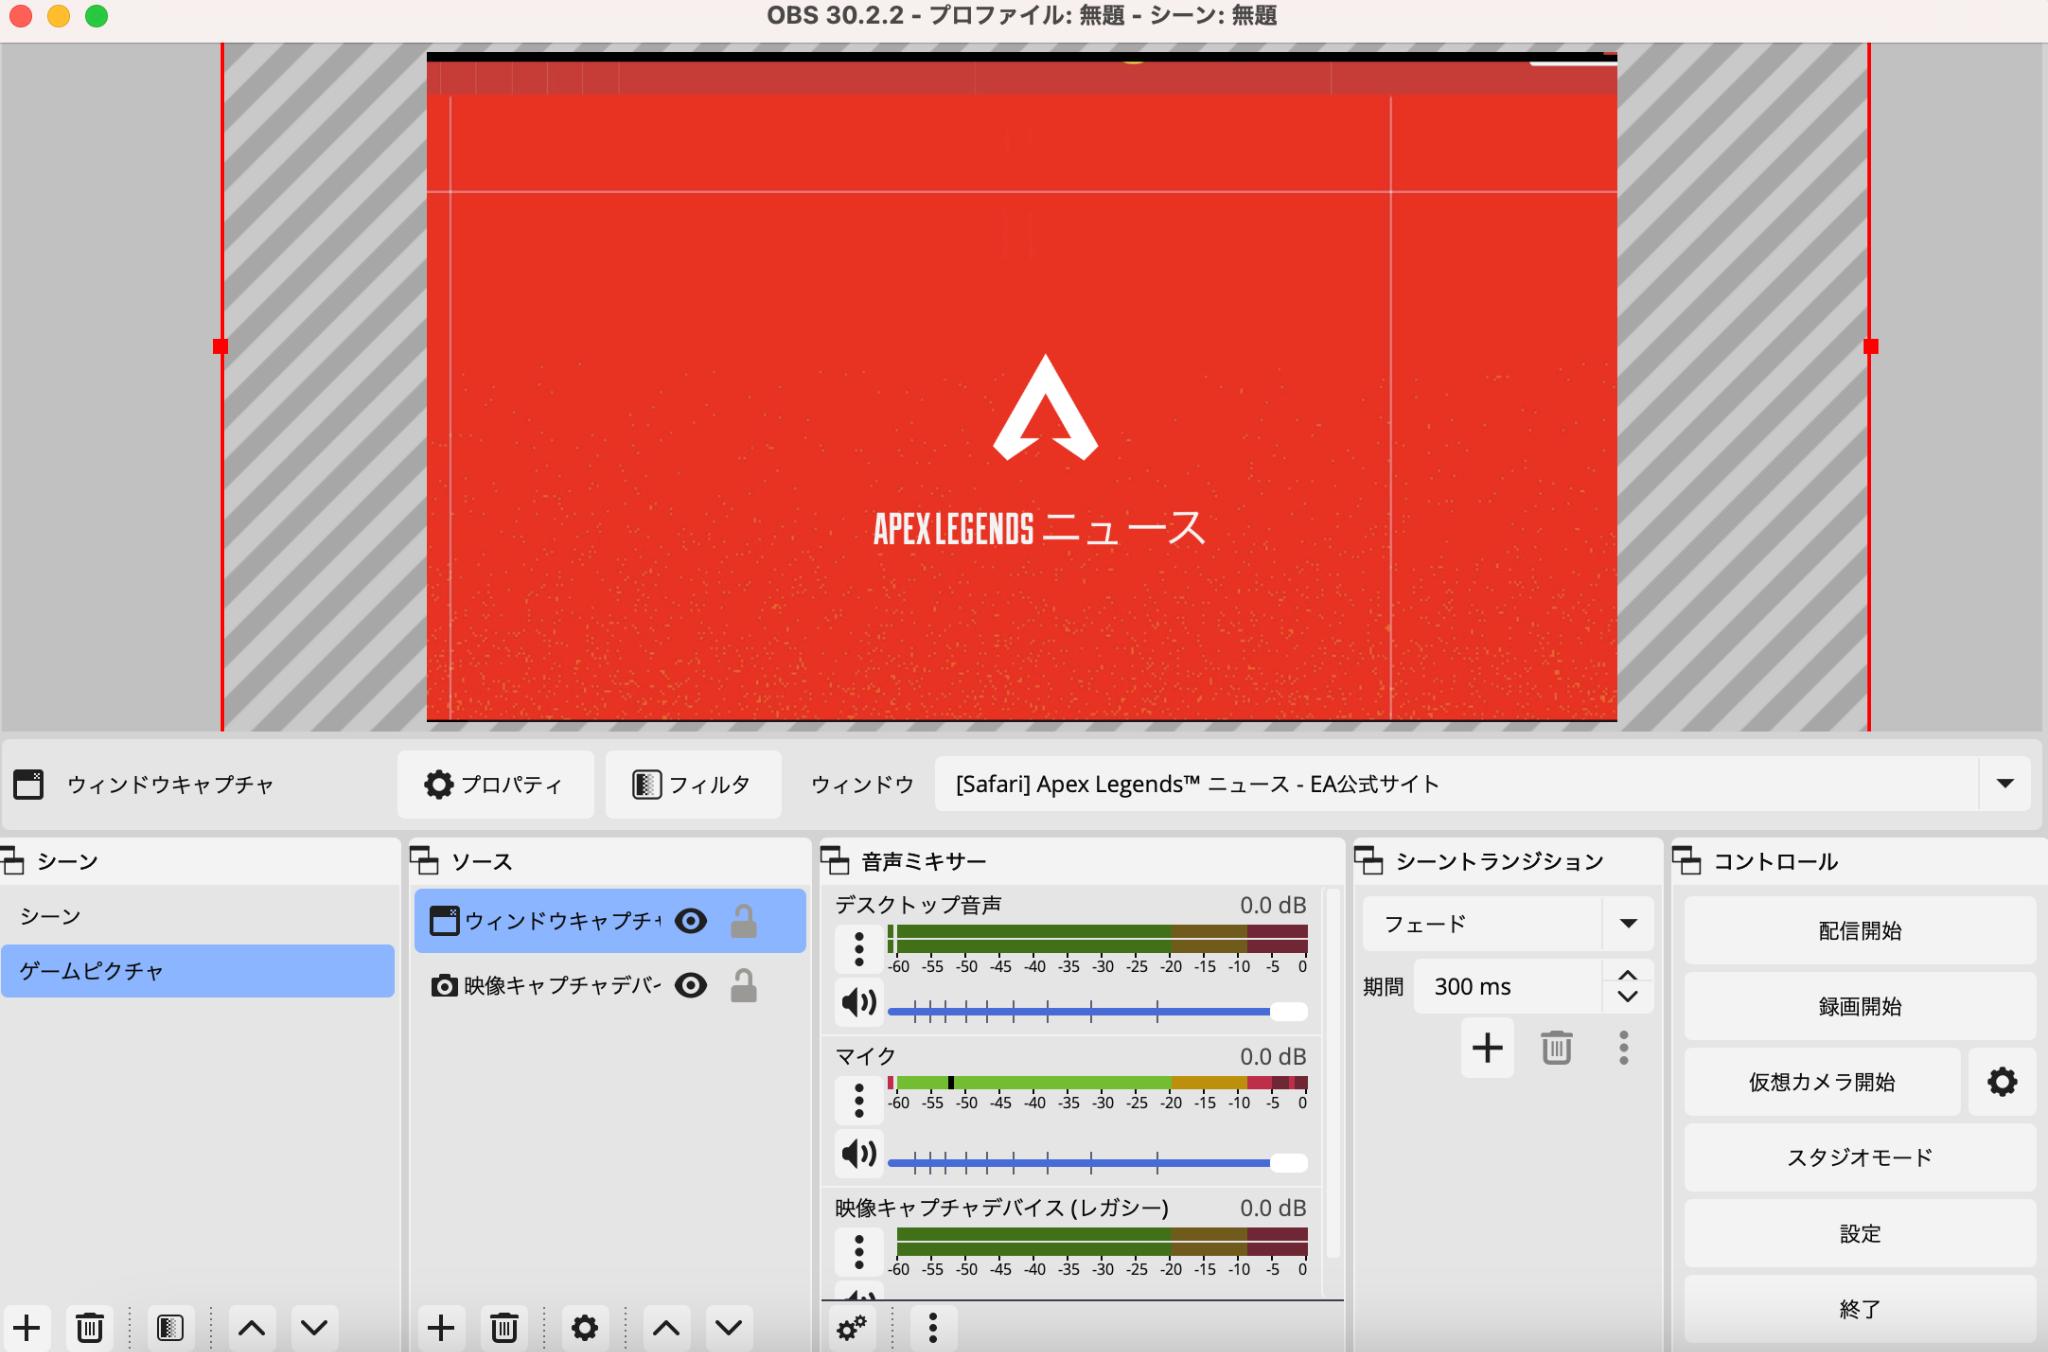The image size is (2048, 1352).
Task: Open フィルタ button for source
Action: pyautogui.click(x=693, y=784)
